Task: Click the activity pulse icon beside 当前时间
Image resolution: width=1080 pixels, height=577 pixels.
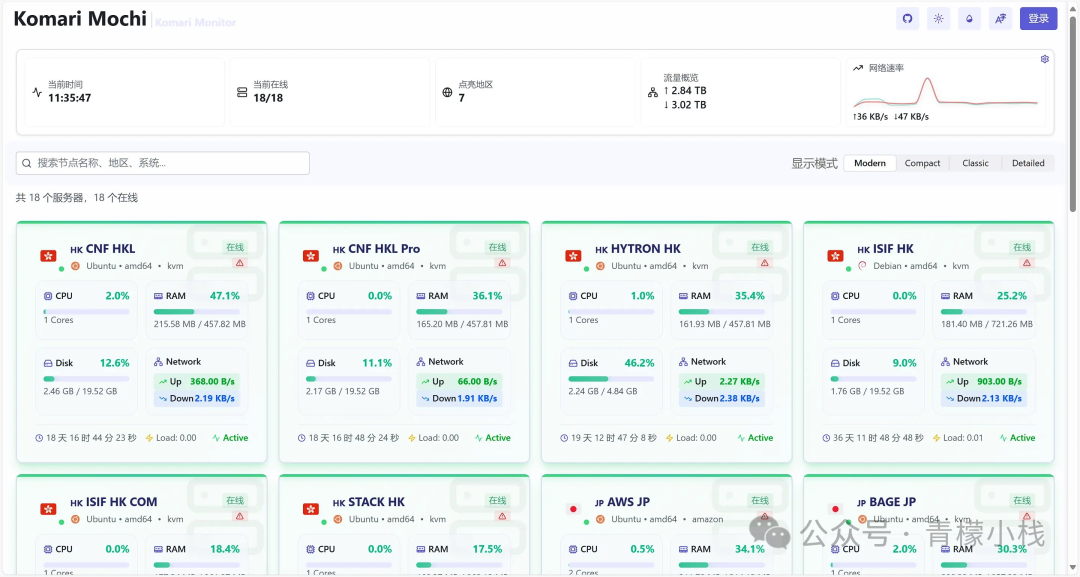Action: pyautogui.click(x=37, y=92)
